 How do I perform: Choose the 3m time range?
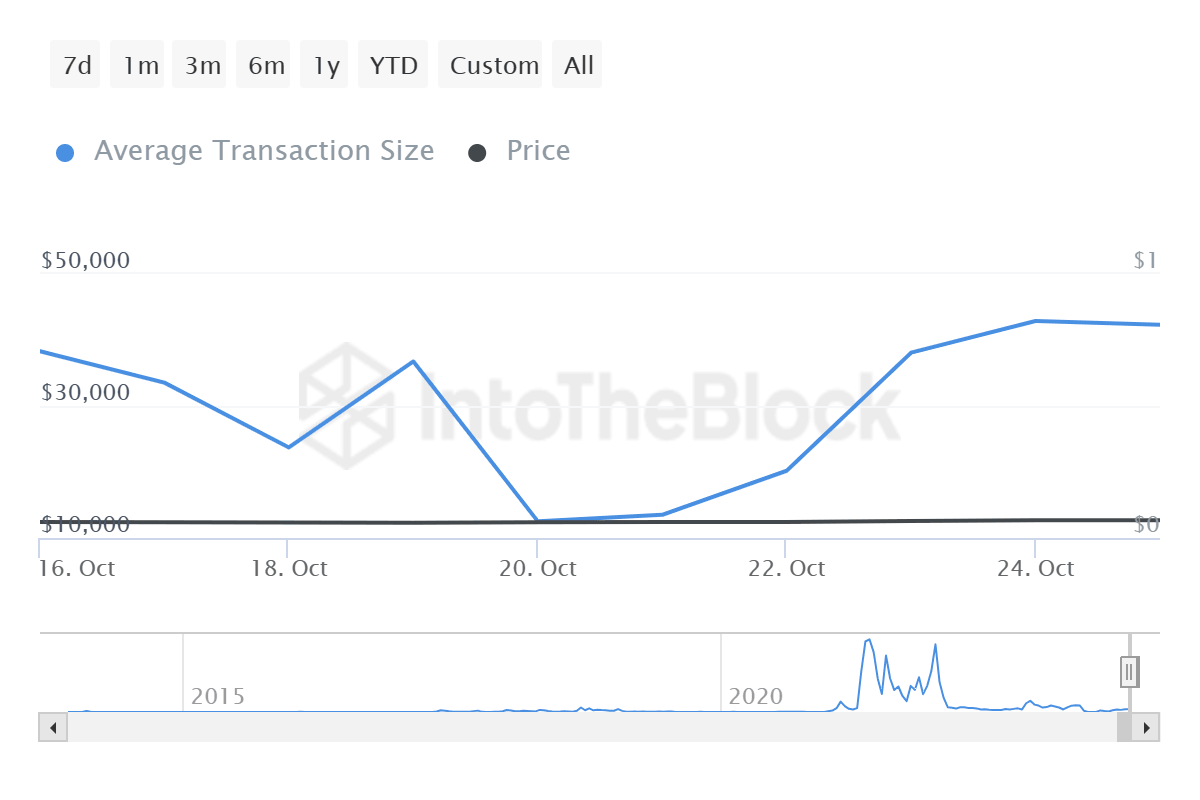pyautogui.click(x=202, y=66)
